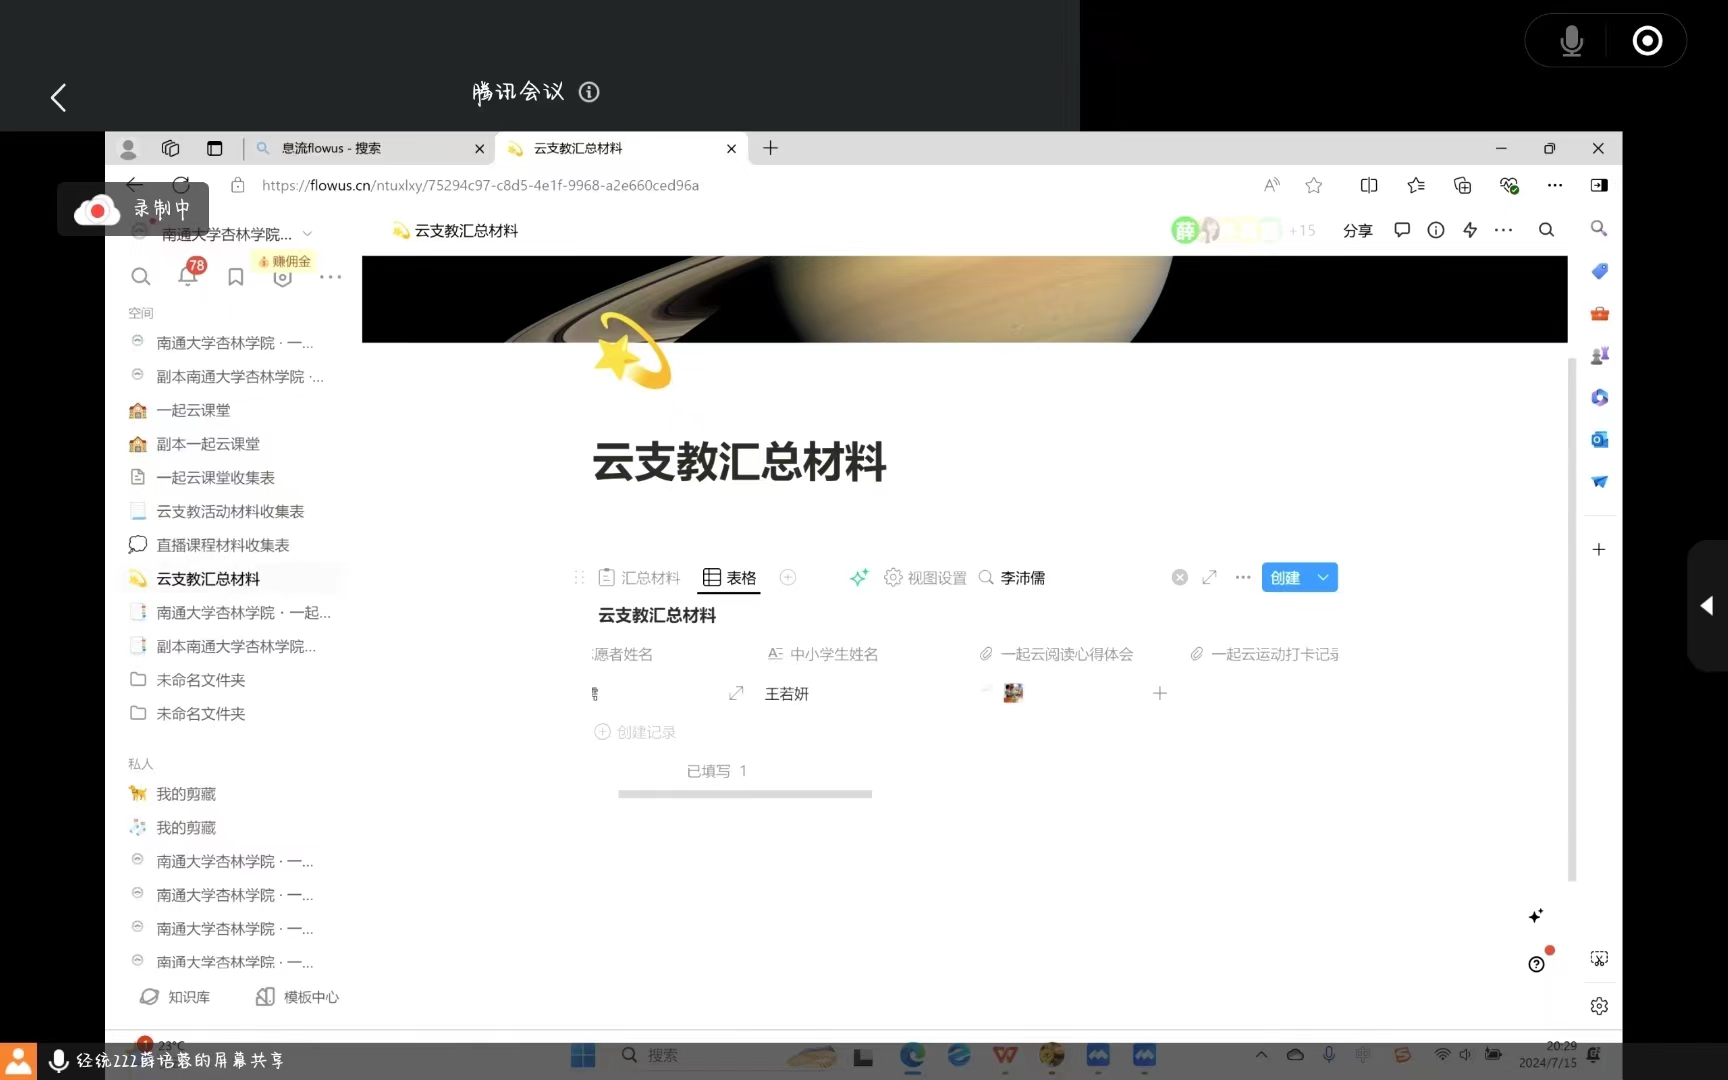The width and height of the screenshot is (1728, 1080).
Task: Click the horizontal scrollbar under the table
Action: (x=745, y=794)
